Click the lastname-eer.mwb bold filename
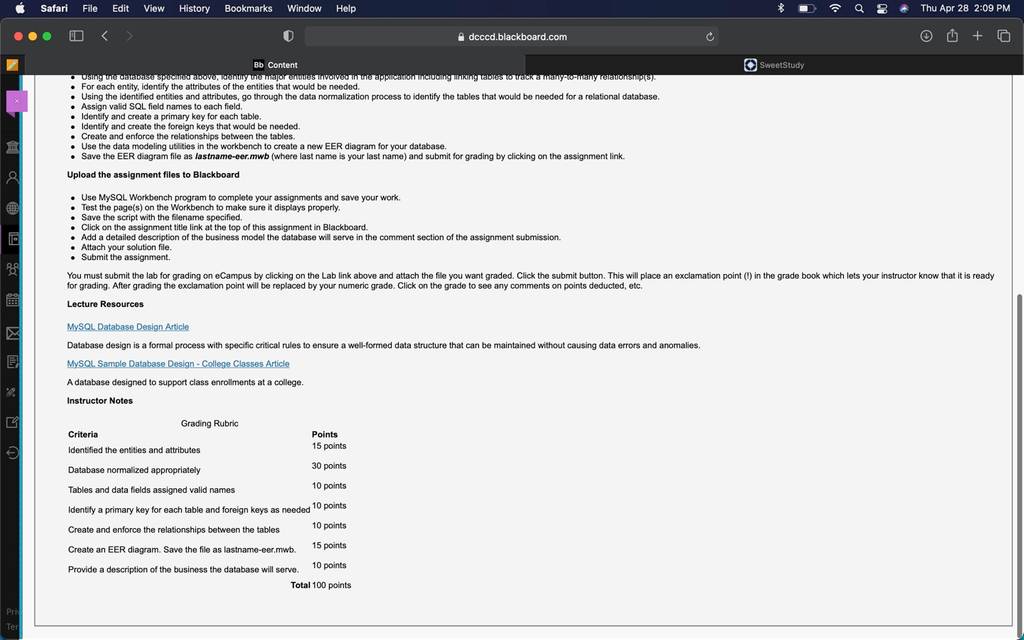Screen dimensions: 1024x640 click(232, 157)
